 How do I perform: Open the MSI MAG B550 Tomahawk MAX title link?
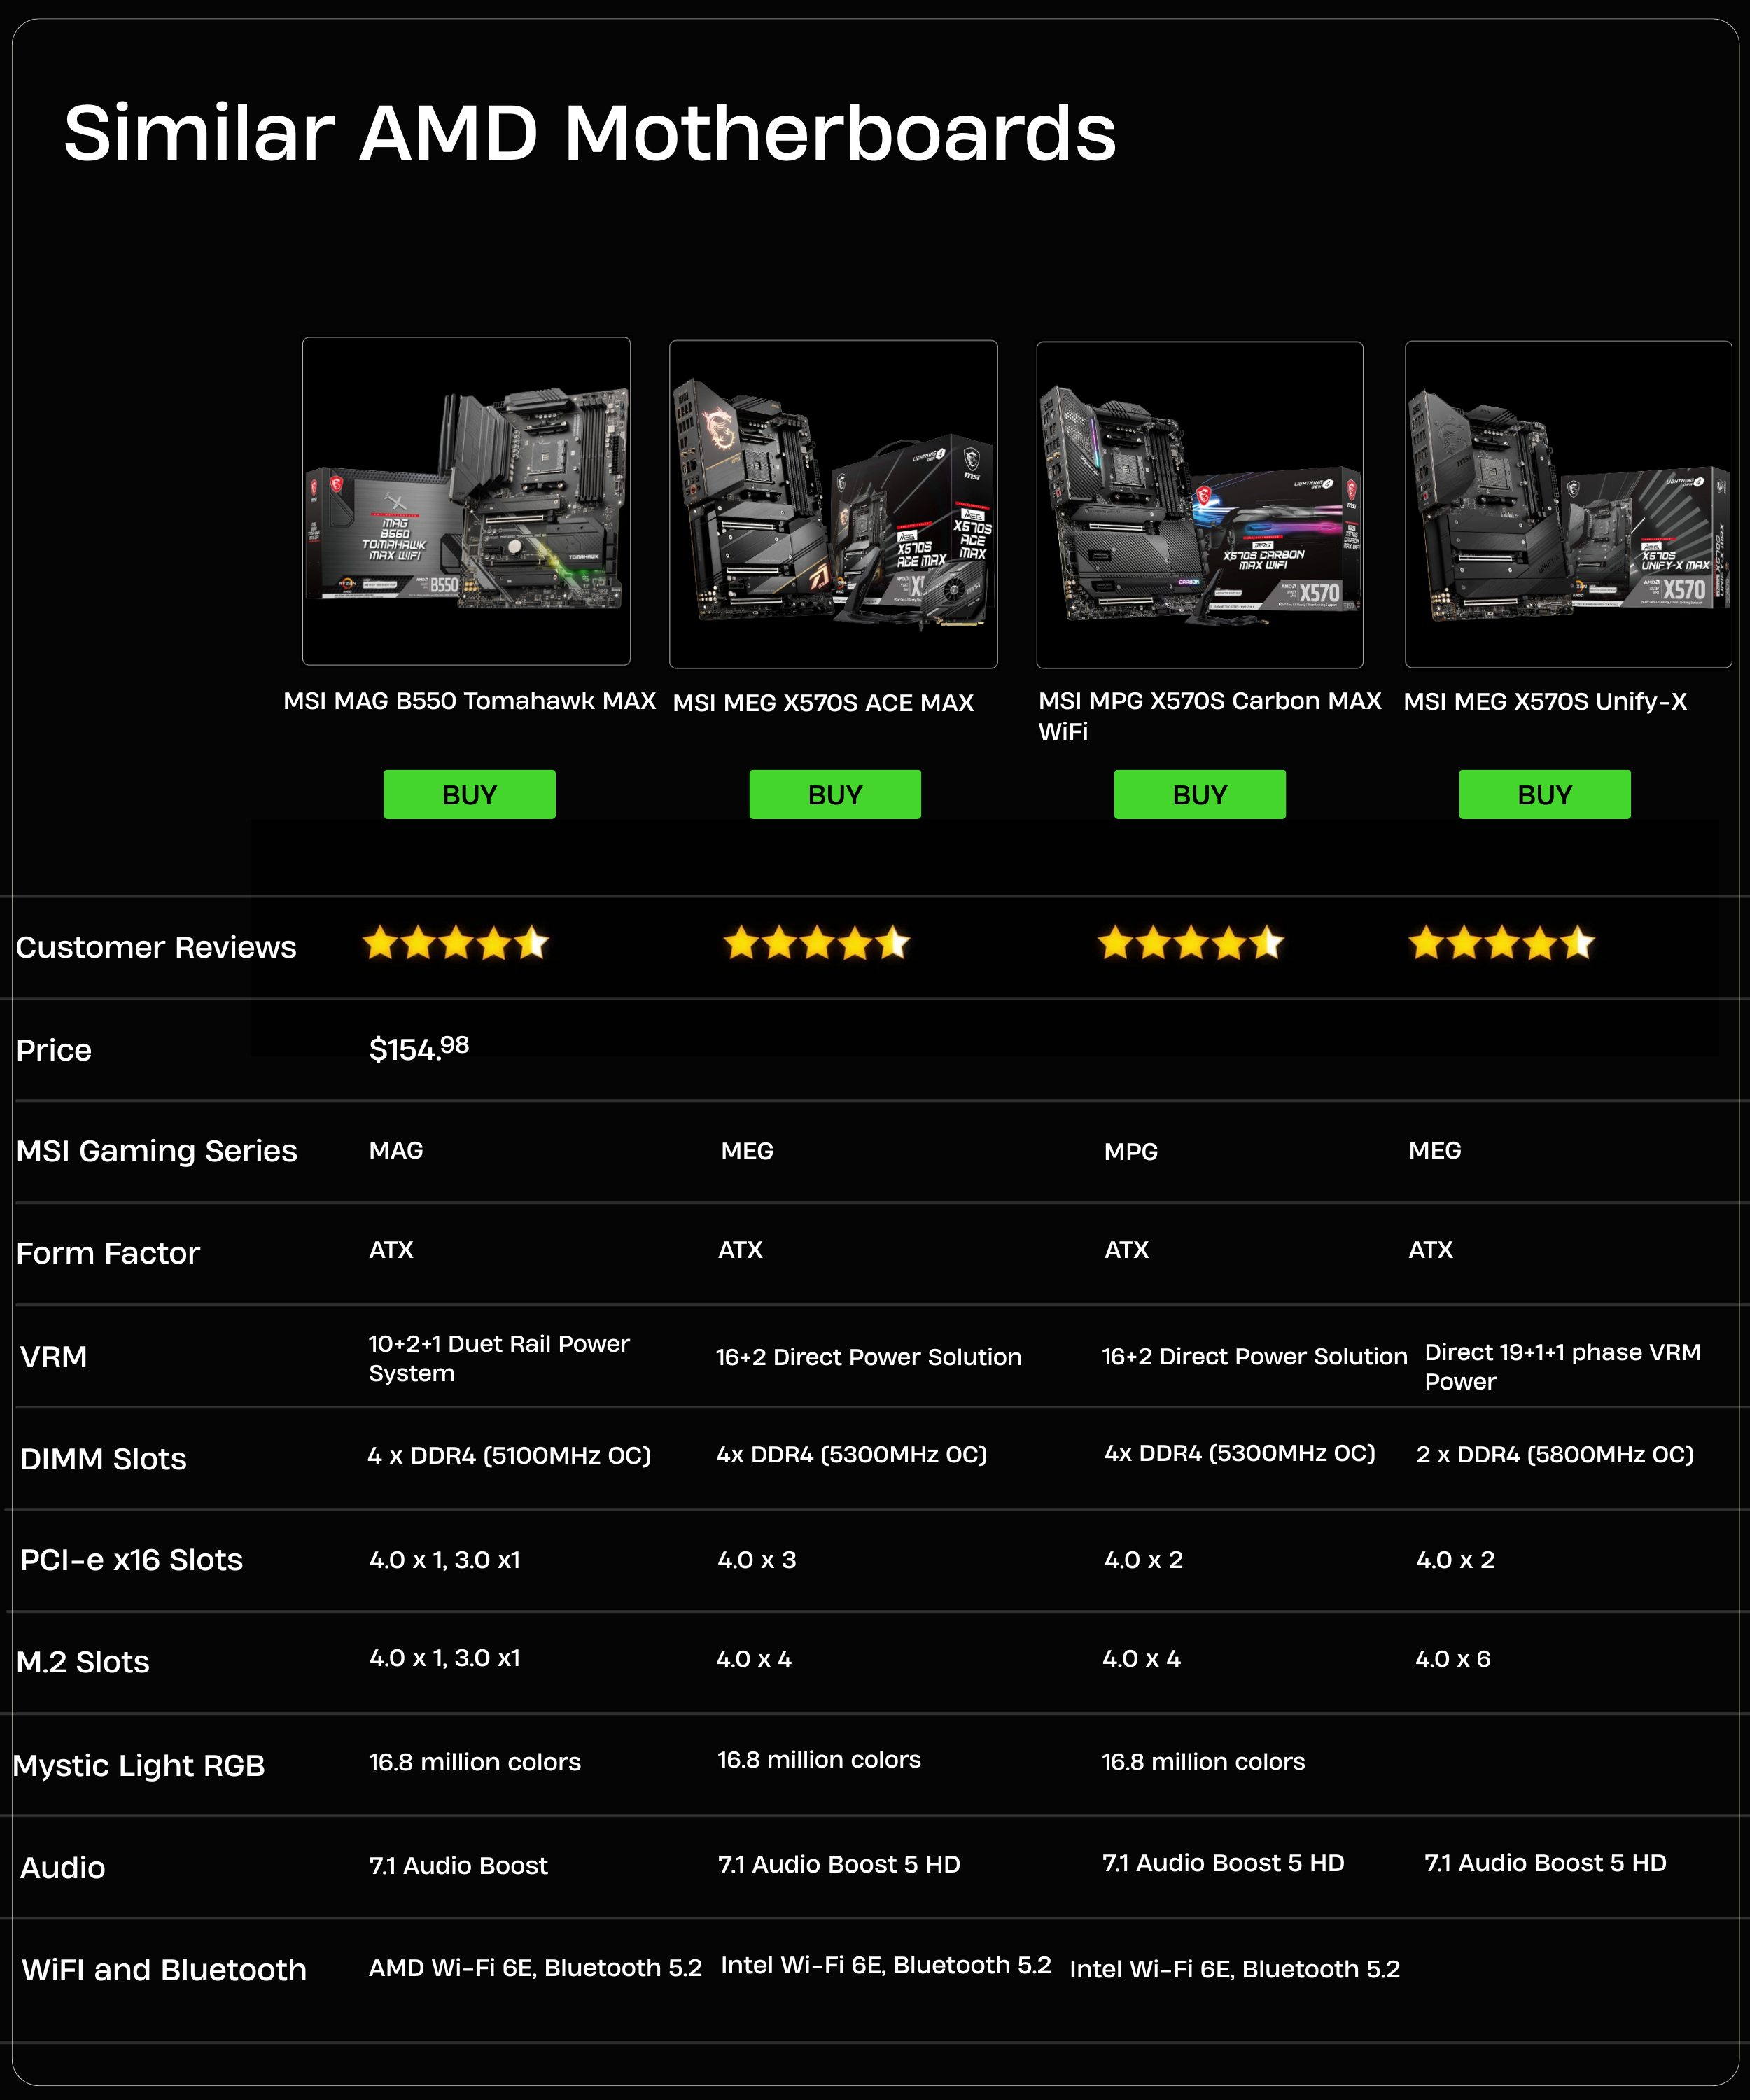(469, 701)
